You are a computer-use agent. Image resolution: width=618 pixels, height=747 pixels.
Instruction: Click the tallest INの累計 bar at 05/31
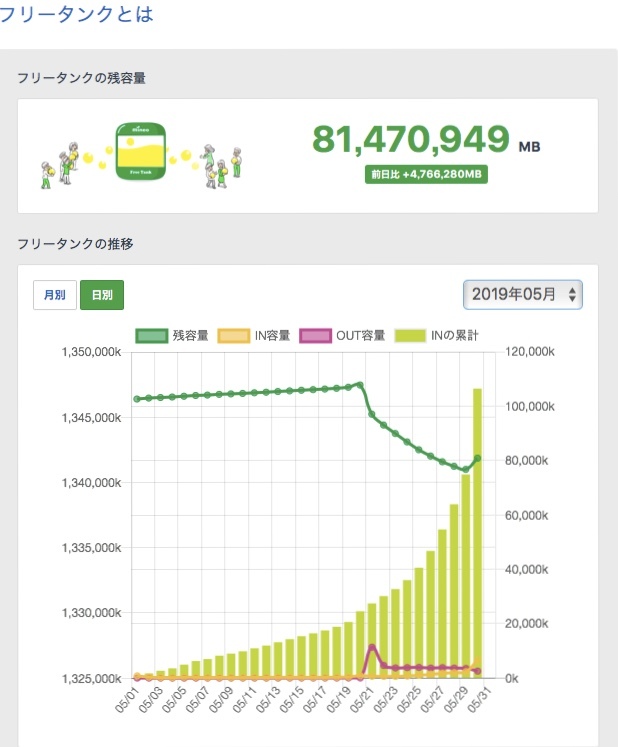point(478,530)
